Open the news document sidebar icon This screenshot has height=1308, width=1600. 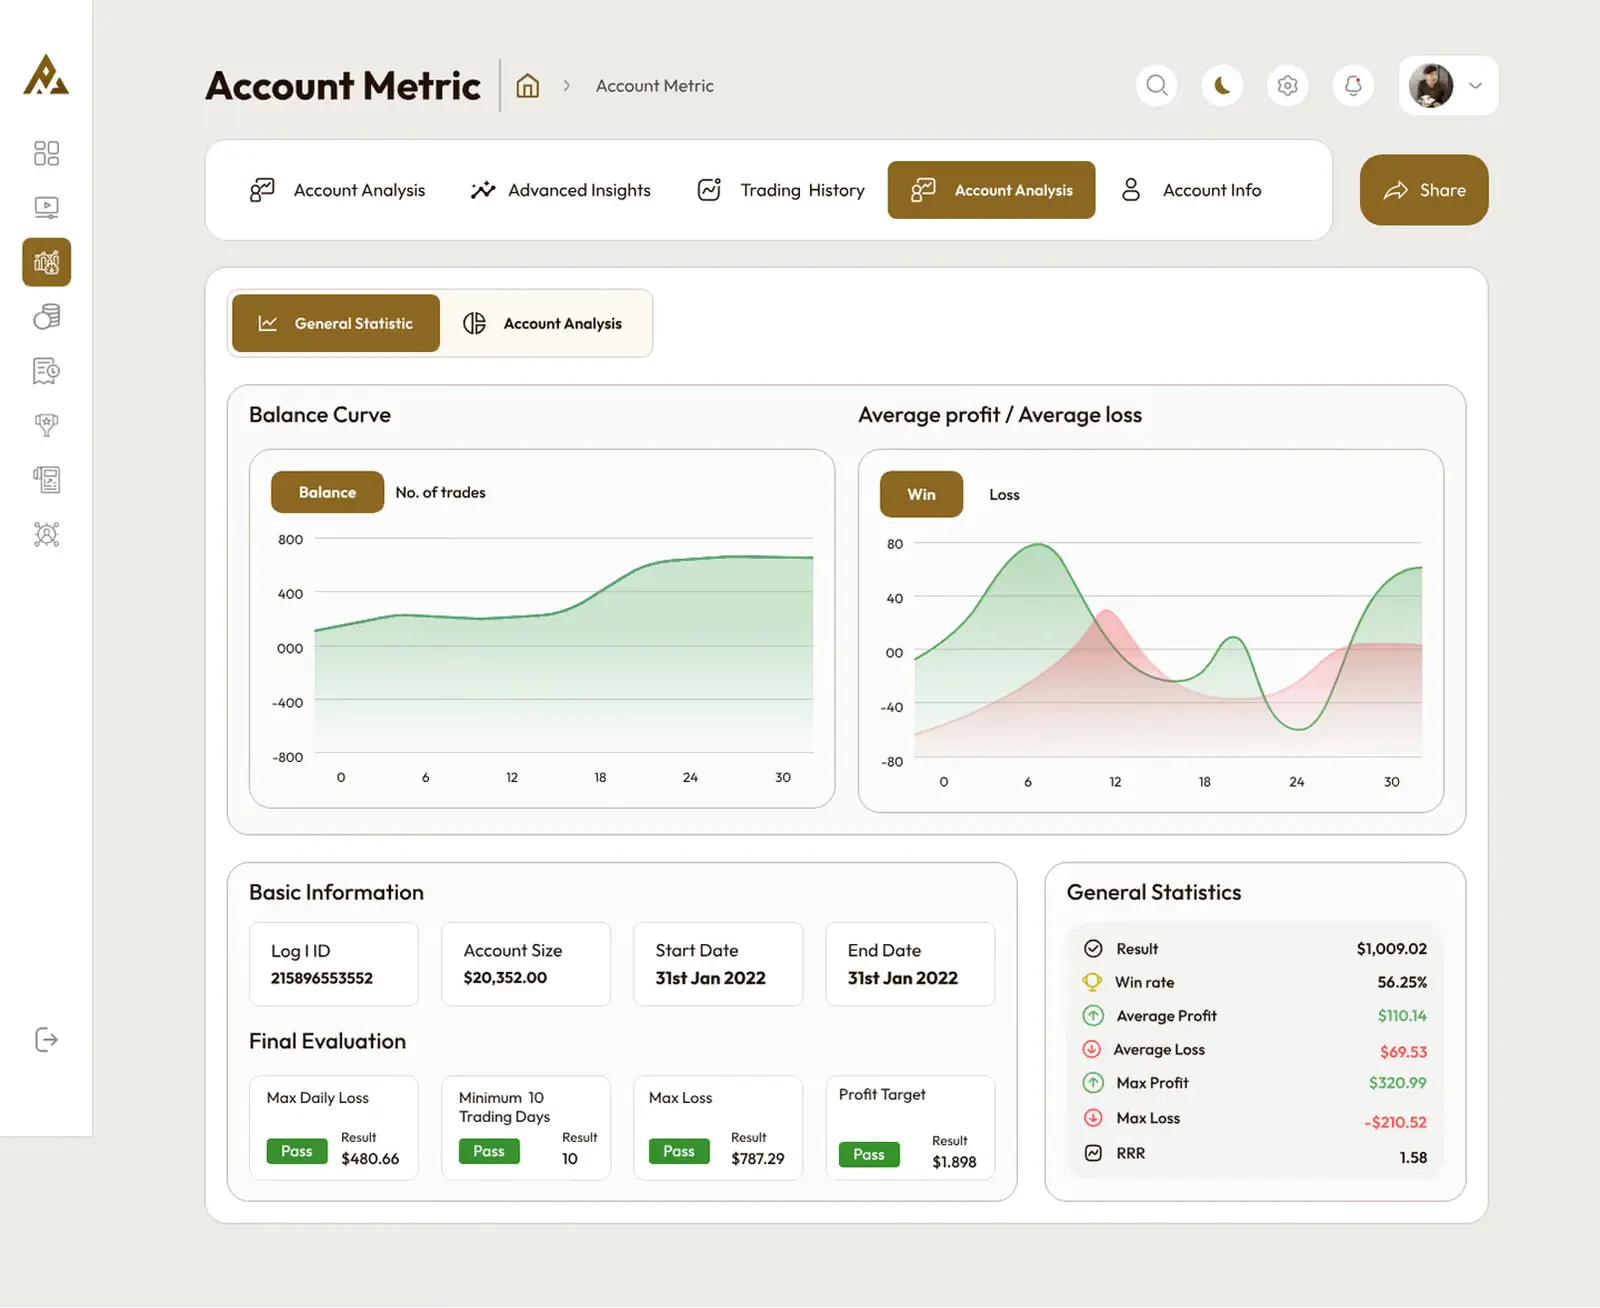pyautogui.click(x=46, y=480)
